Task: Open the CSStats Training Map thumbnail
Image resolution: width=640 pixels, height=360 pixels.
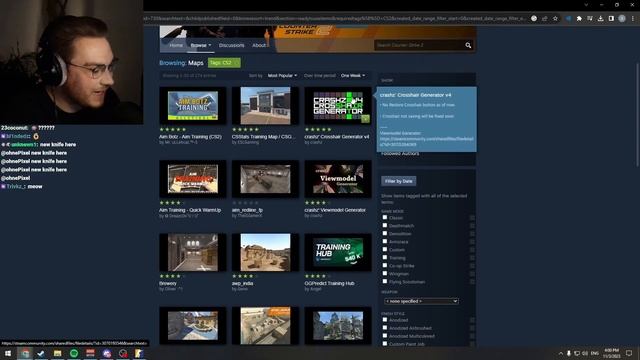Action: click(x=265, y=106)
